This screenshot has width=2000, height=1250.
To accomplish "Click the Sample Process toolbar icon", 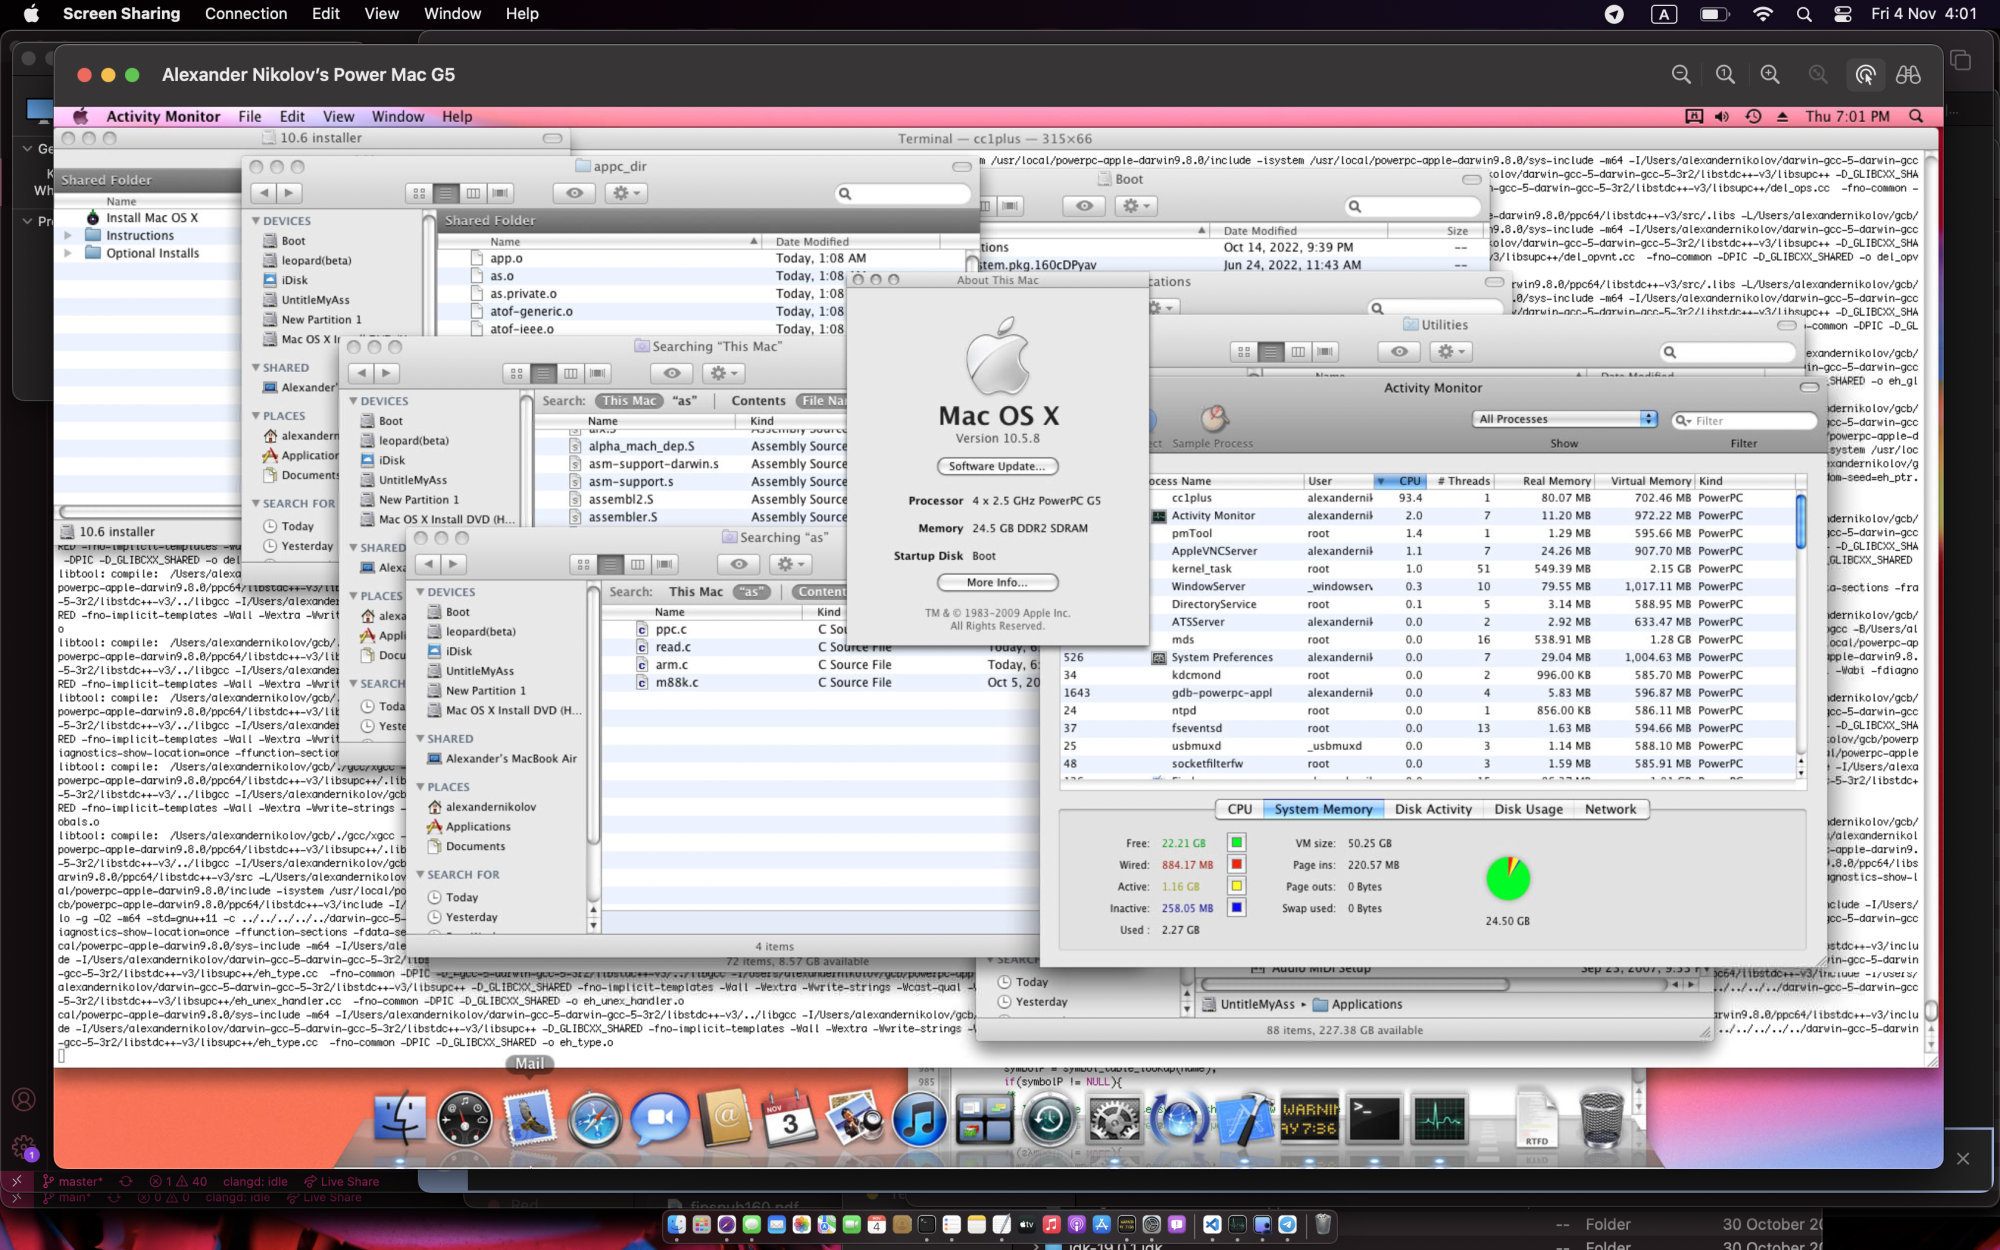I will (x=1214, y=420).
